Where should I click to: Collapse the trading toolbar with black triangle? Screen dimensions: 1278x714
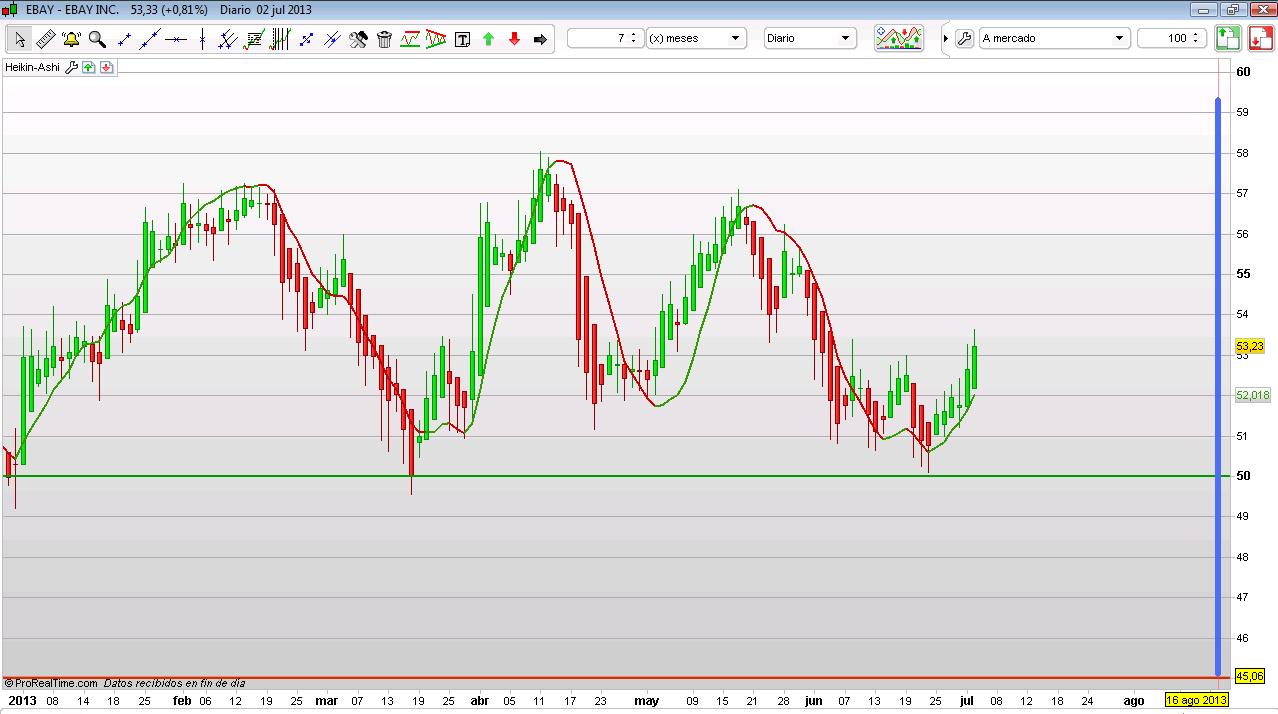[946, 39]
